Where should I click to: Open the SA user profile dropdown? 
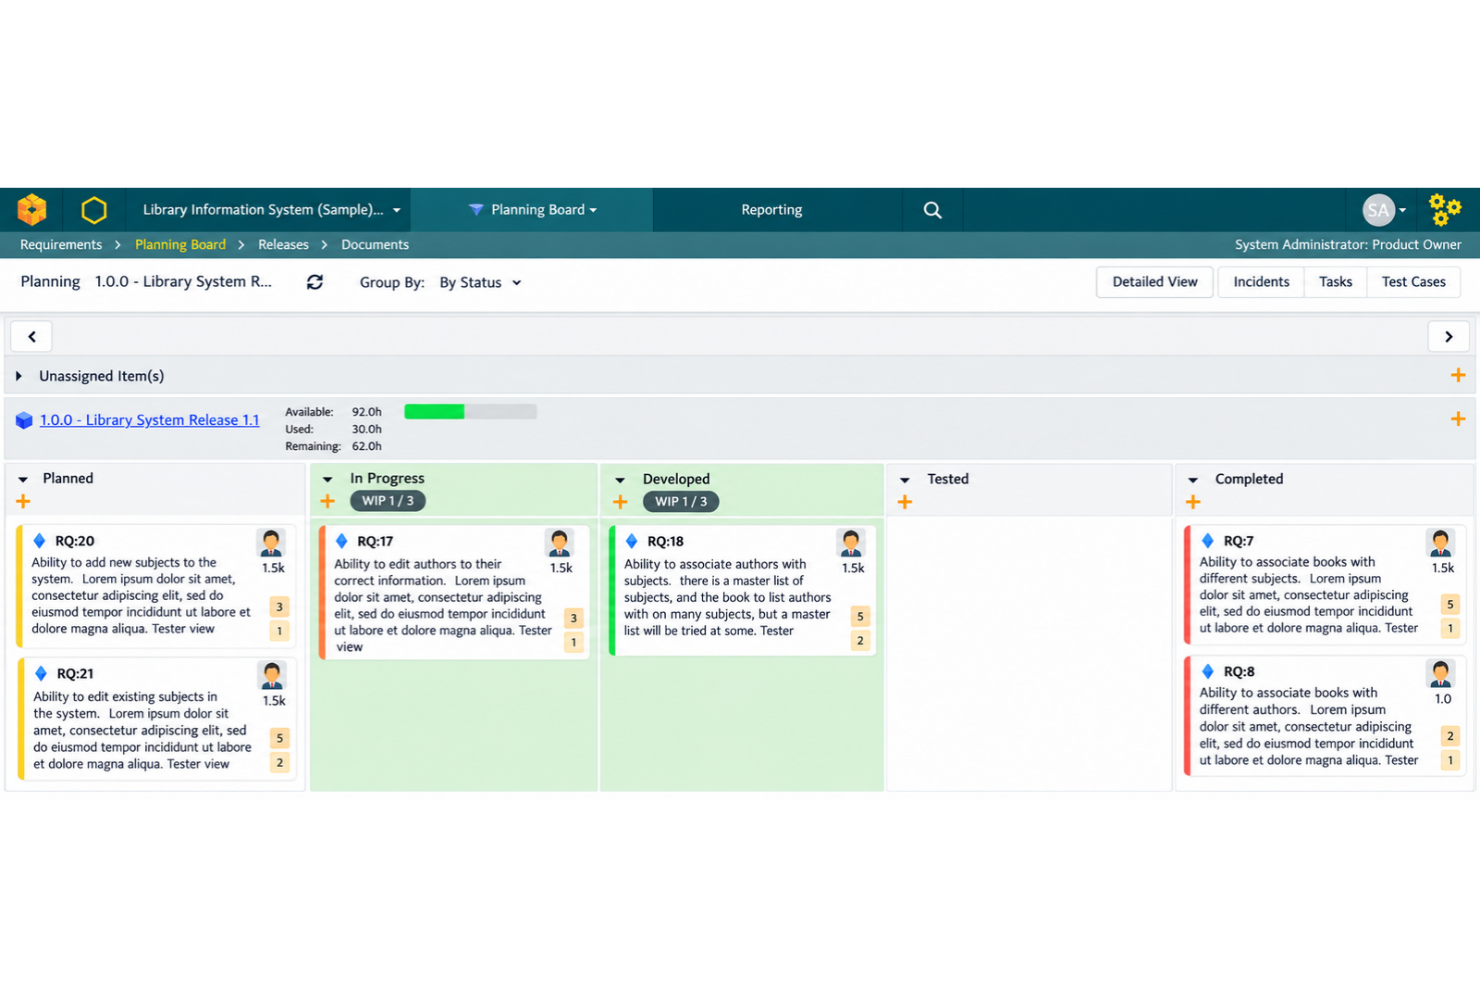click(x=1386, y=210)
